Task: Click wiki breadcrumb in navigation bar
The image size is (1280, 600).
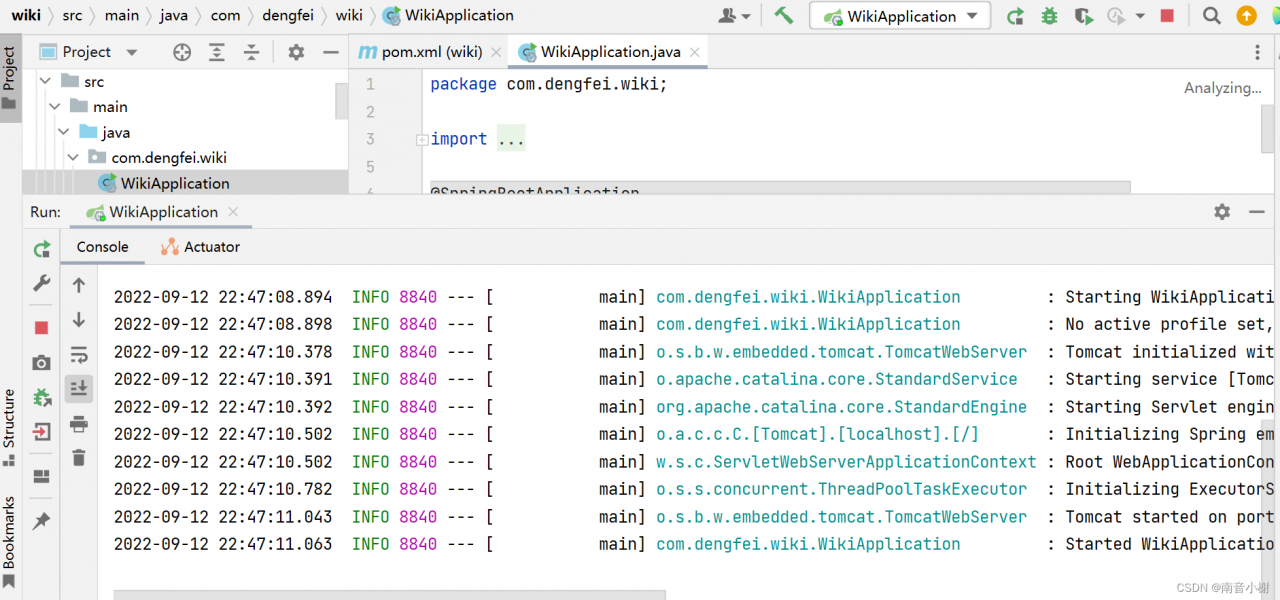Action: 26,15
